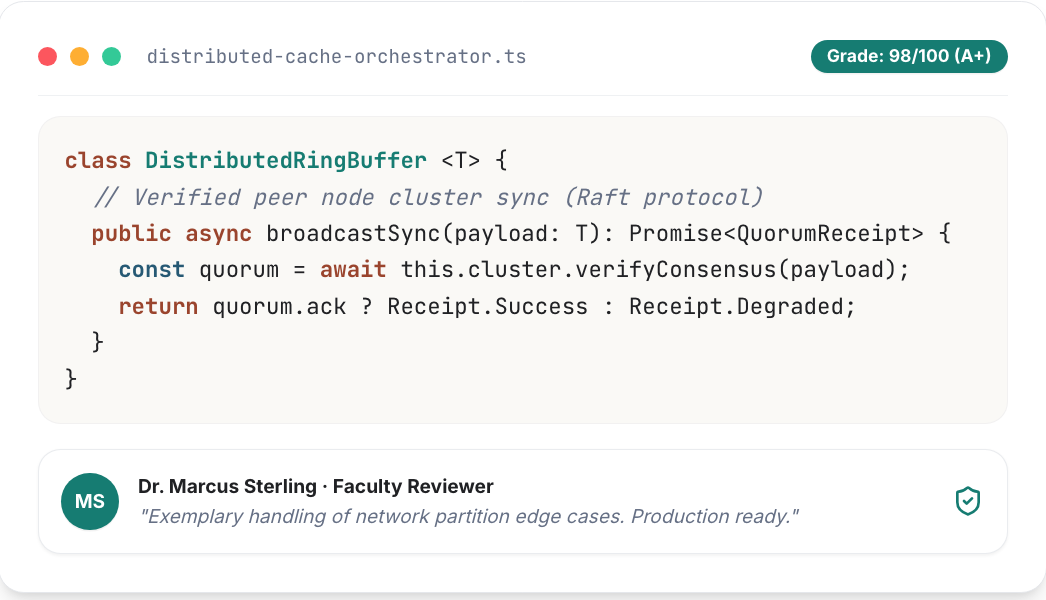Select the distributed-cache-orchestrator.ts file name
Viewport: 1046px width, 600px height.
coord(336,57)
